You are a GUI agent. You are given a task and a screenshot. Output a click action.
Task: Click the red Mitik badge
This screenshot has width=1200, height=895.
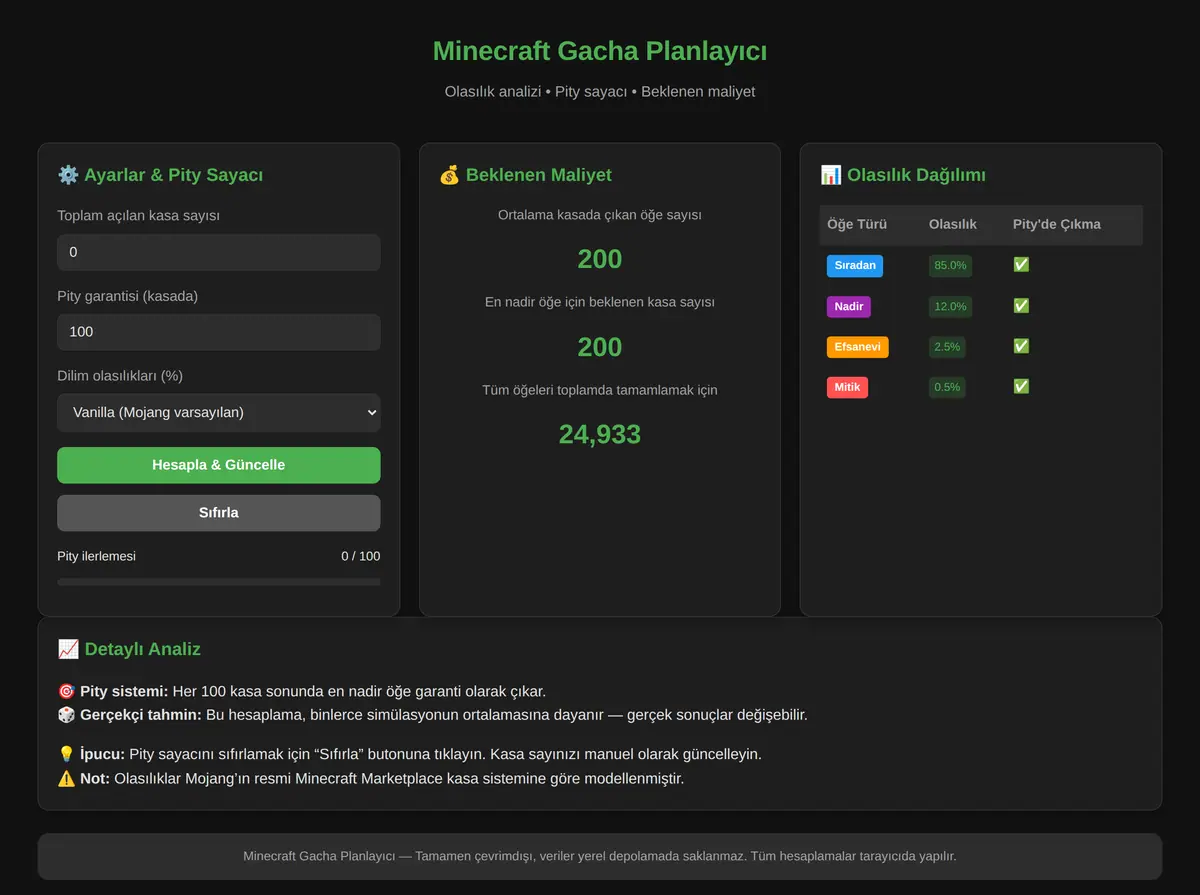(x=847, y=387)
